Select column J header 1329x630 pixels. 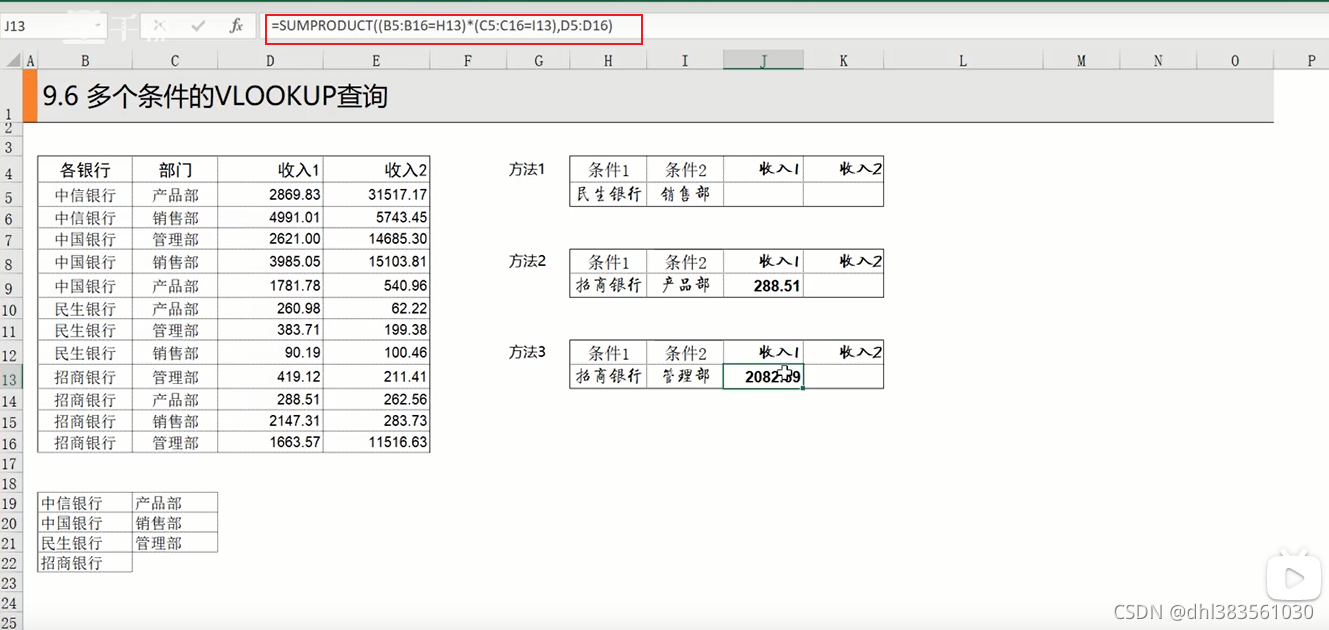763,61
